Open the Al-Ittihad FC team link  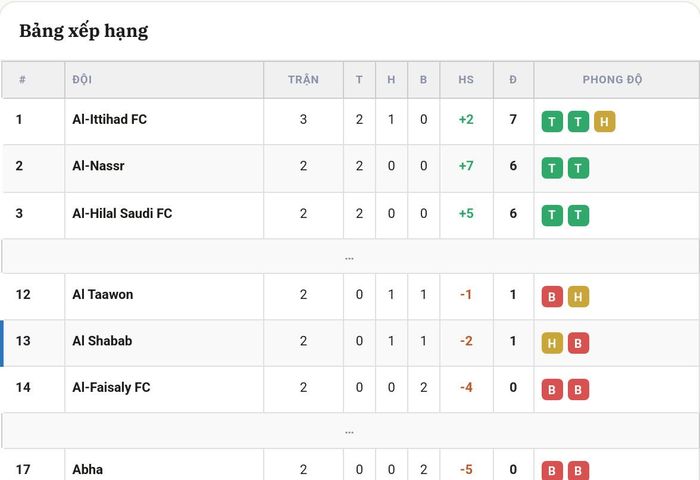[109, 119]
